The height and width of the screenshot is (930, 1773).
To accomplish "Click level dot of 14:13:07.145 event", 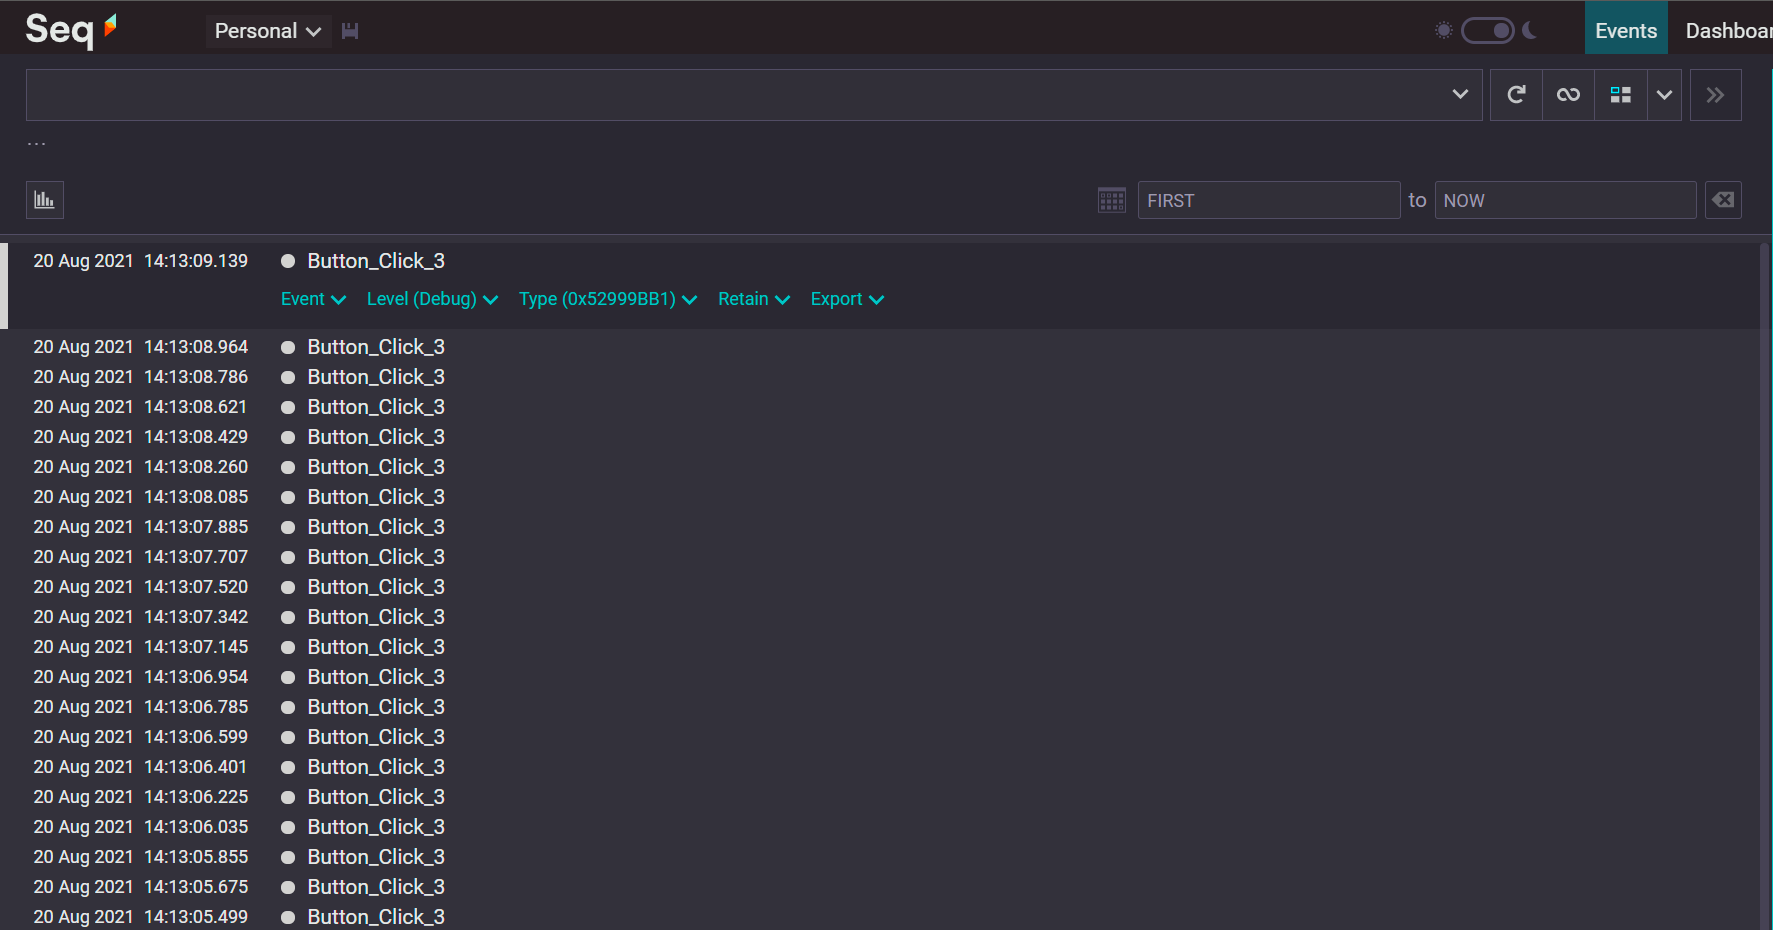I will pos(288,647).
